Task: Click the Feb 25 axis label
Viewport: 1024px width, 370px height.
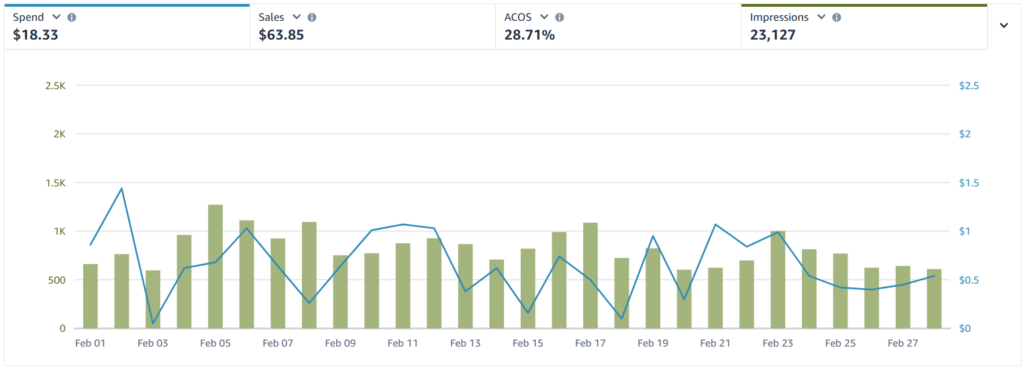Action: [840, 343]
